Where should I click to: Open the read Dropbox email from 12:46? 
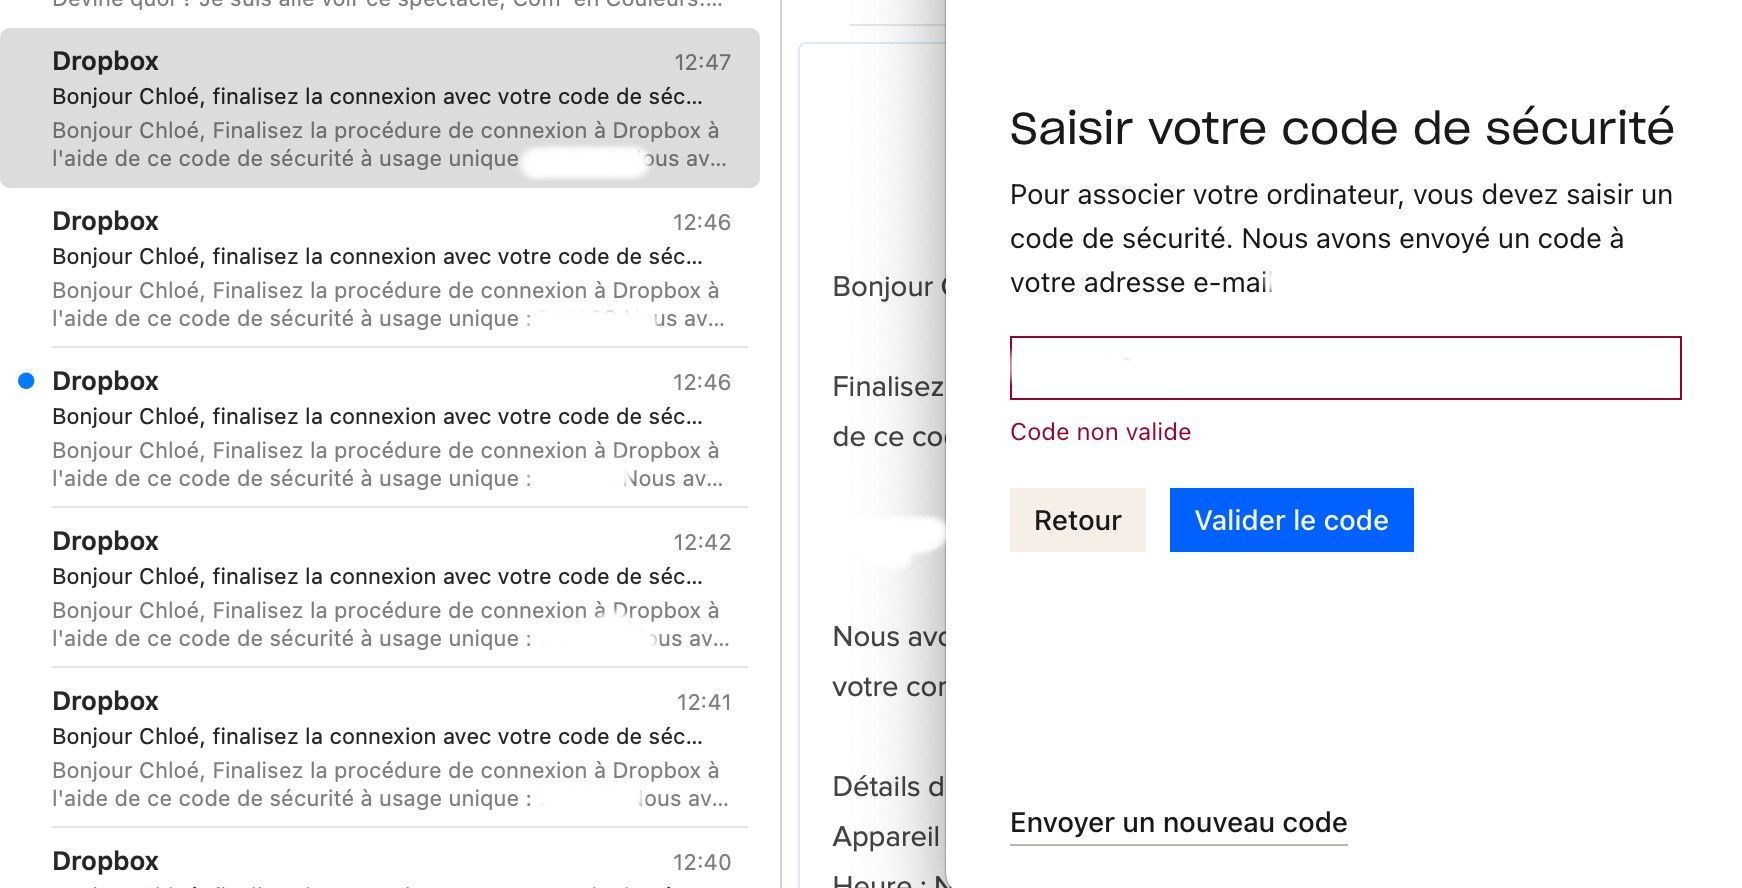coord(380,268)
